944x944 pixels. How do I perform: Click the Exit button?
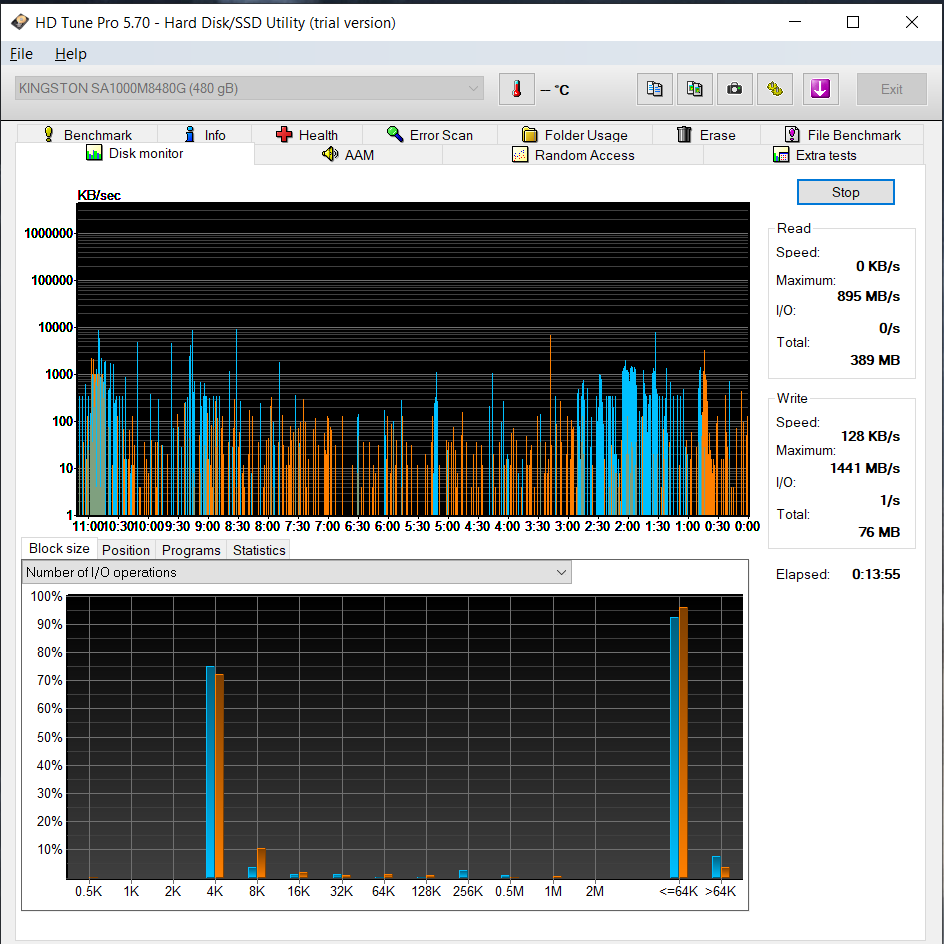pos(891,89)
